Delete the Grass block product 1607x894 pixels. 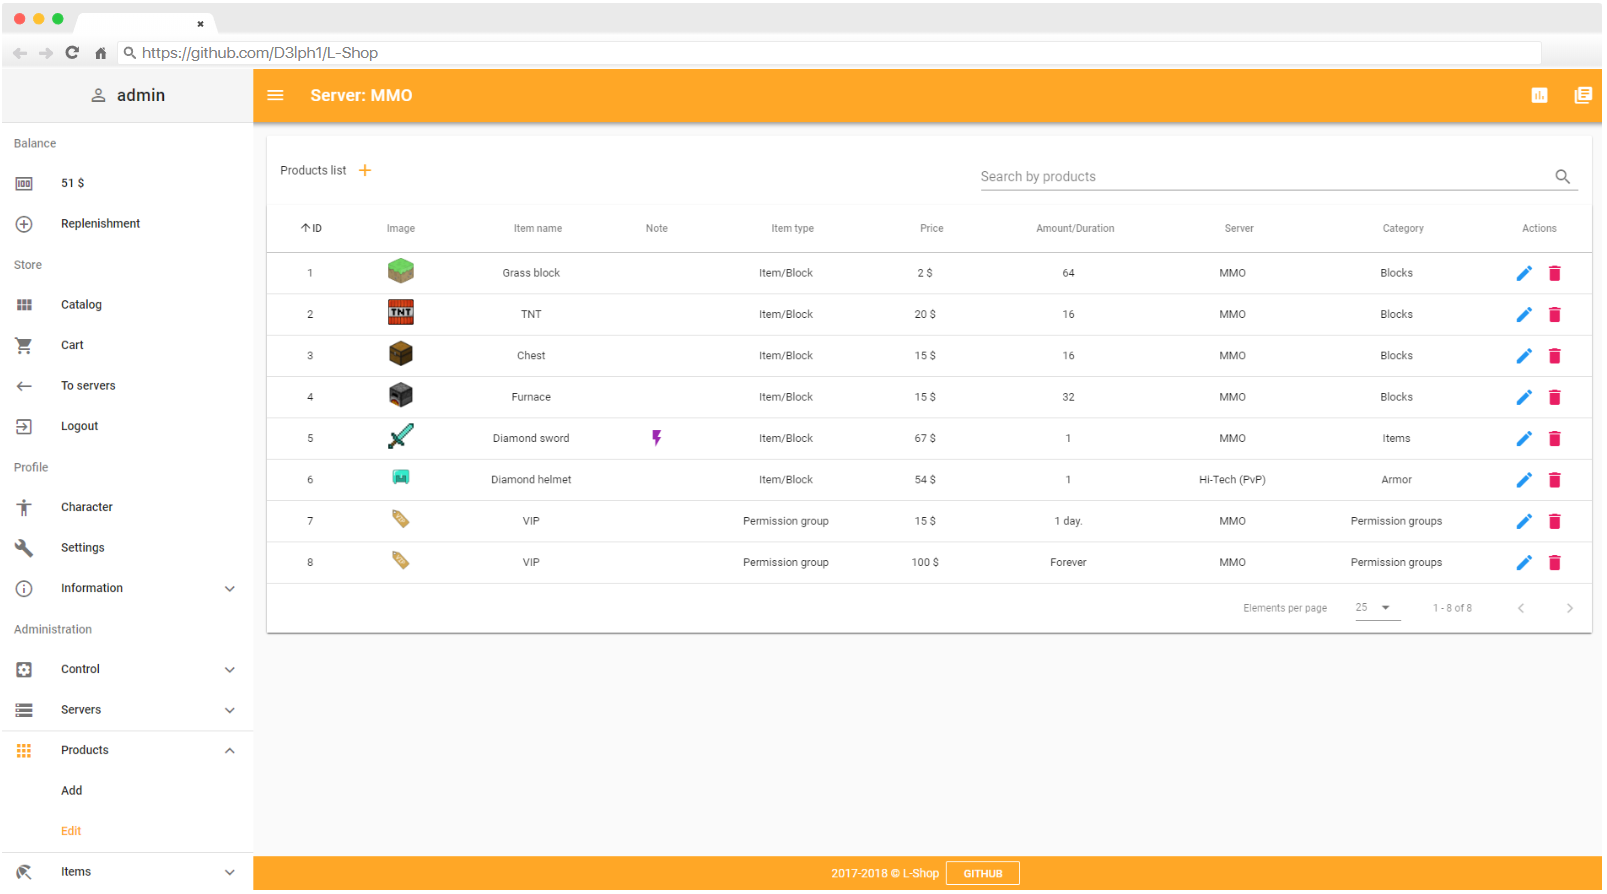[x=1554, y=273]
